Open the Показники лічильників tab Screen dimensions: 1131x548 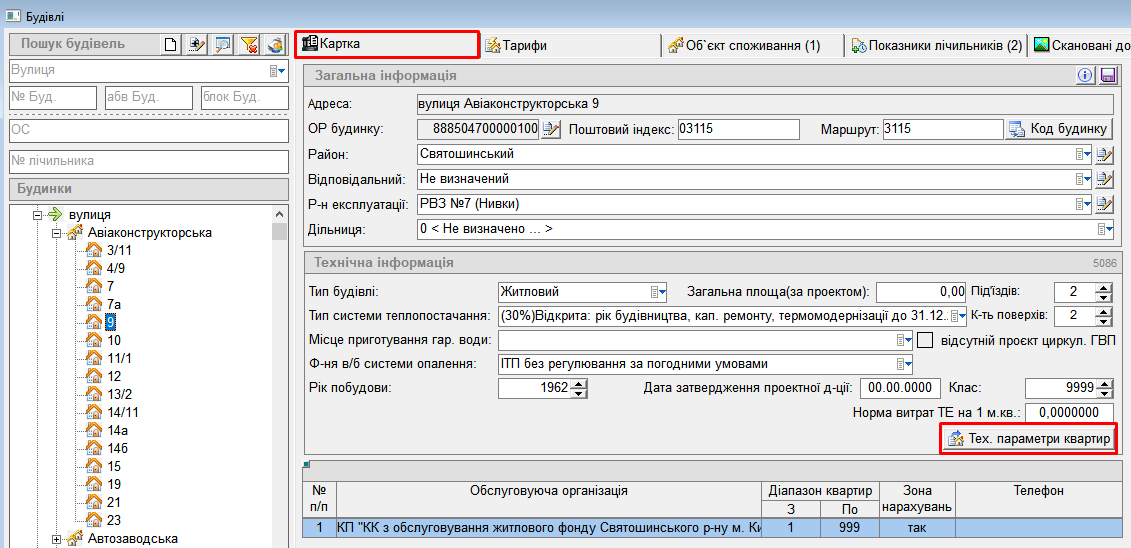click(936, 45)
